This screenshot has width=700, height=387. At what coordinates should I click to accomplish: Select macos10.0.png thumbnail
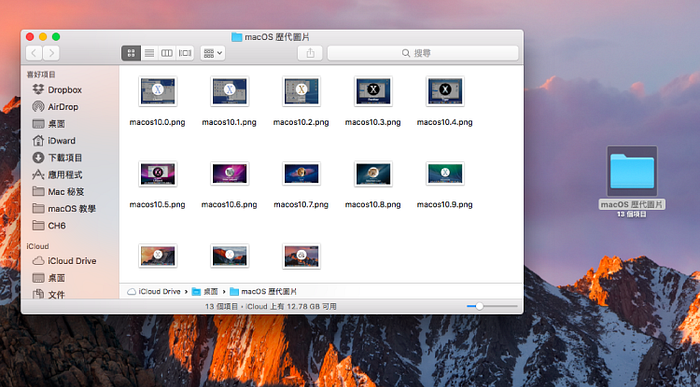click(x=158, y=91)
